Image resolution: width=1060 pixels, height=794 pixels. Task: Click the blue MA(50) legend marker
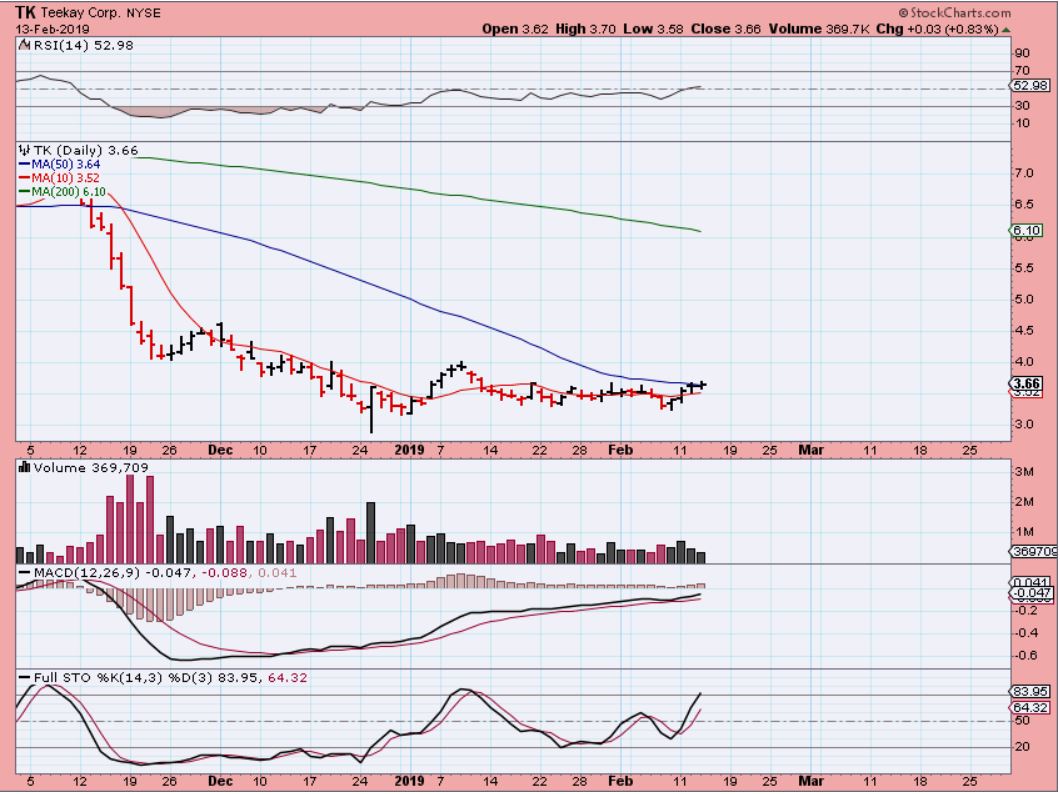(24, 164)
